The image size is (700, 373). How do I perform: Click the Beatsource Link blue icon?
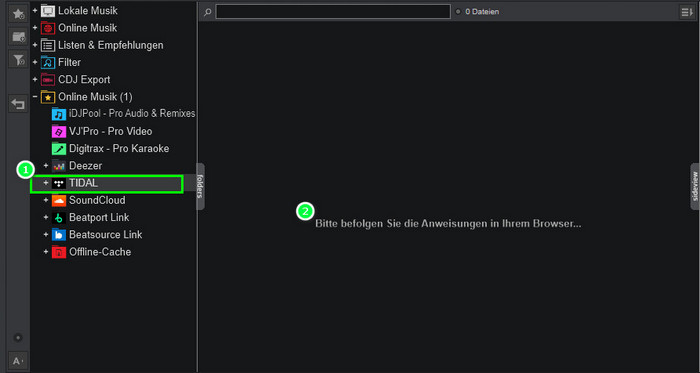[x=58, y=235]
